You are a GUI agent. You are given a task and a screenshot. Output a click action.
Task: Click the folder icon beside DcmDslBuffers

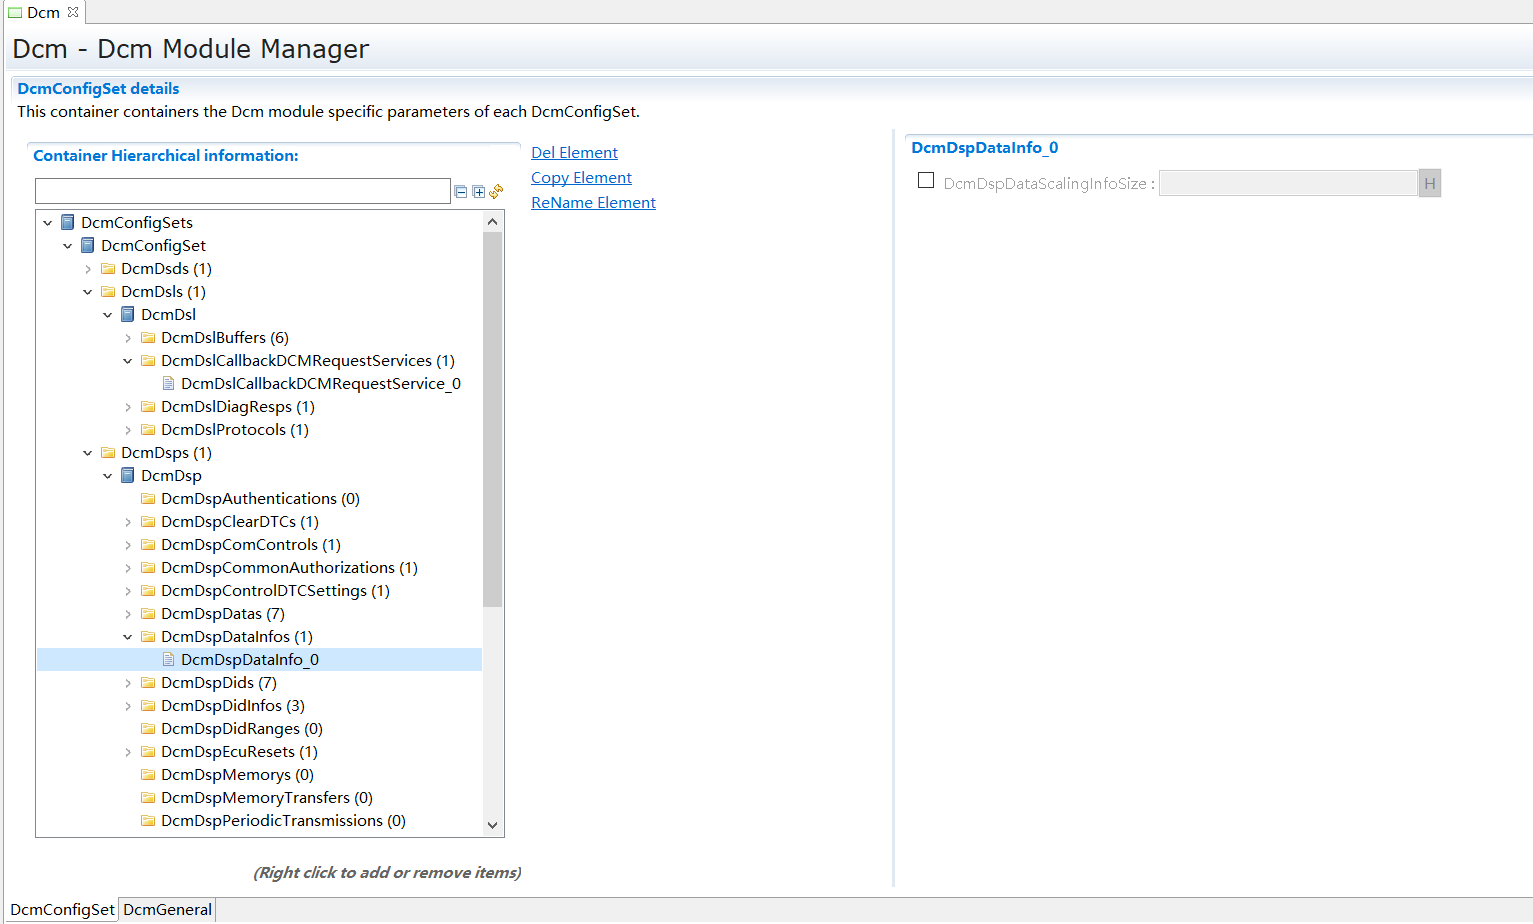147,337
